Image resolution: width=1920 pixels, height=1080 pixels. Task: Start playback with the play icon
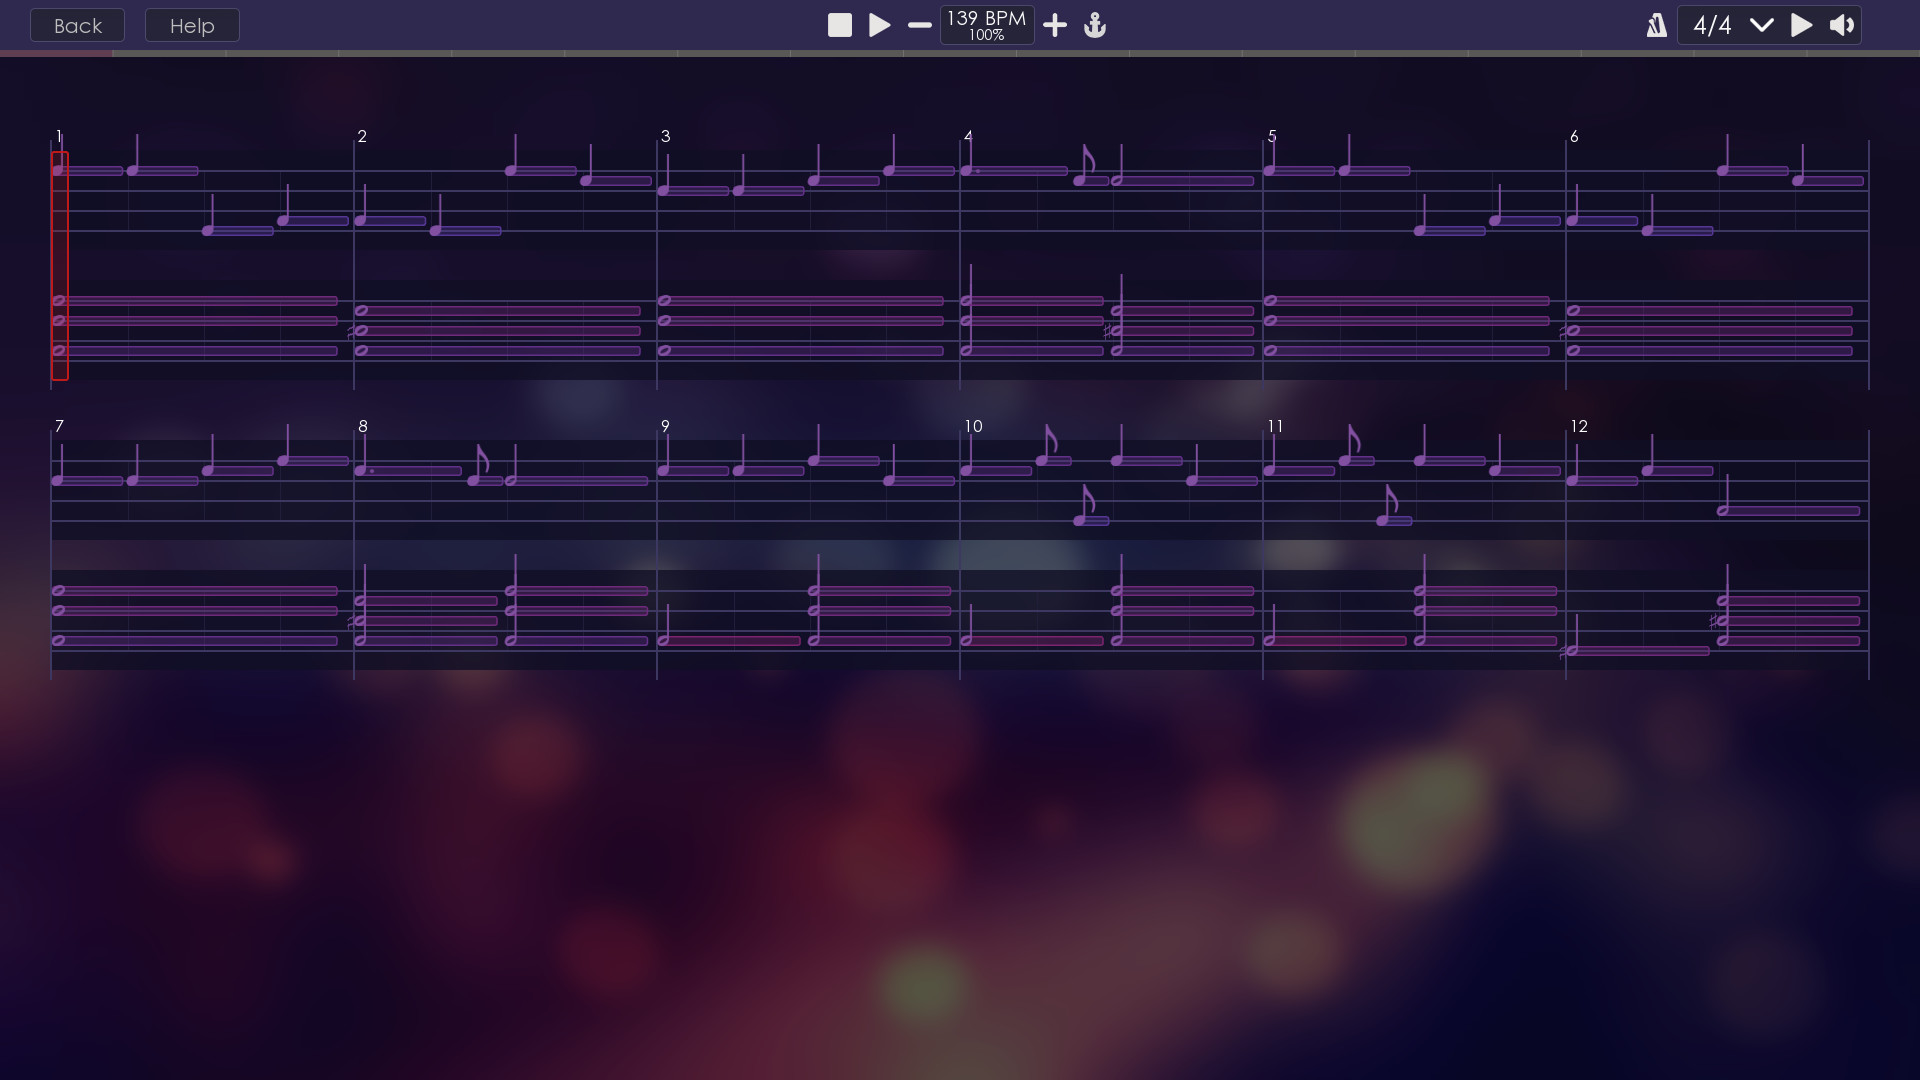click(x=879, y=25)
